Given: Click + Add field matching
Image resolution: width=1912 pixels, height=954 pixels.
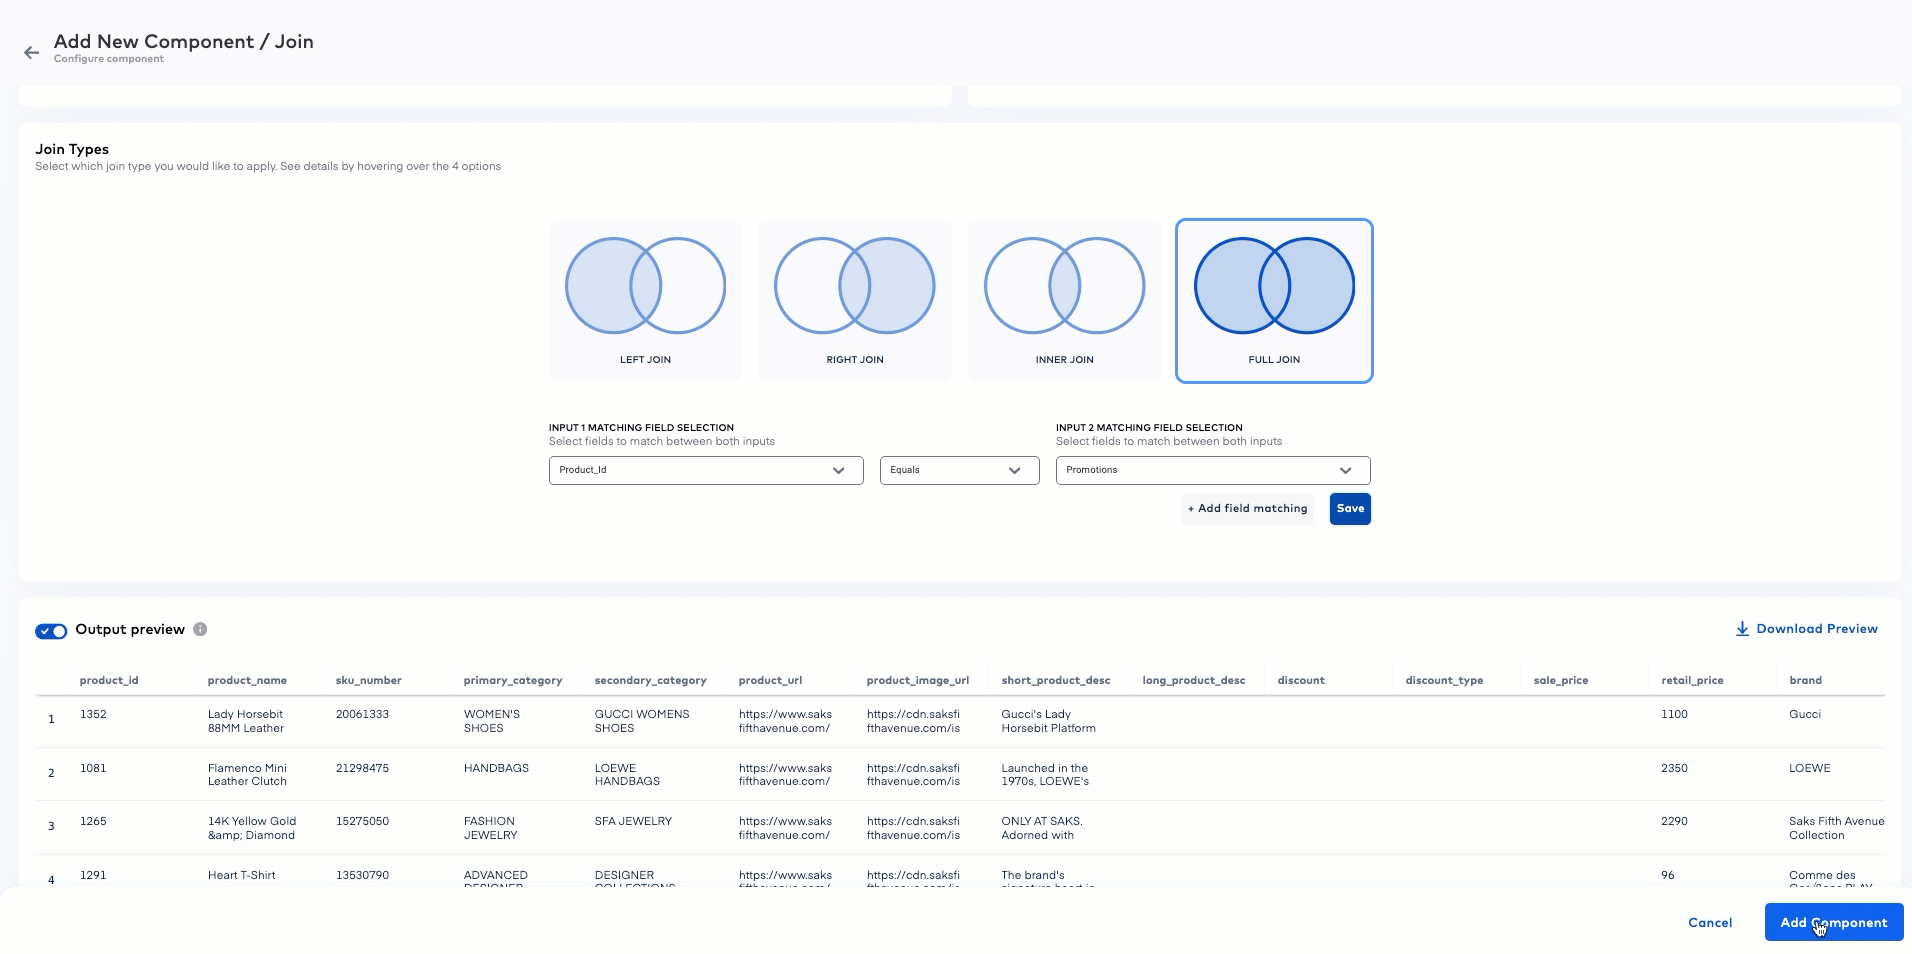Looking at the screenshot, I should click(x=1247, y=508).
